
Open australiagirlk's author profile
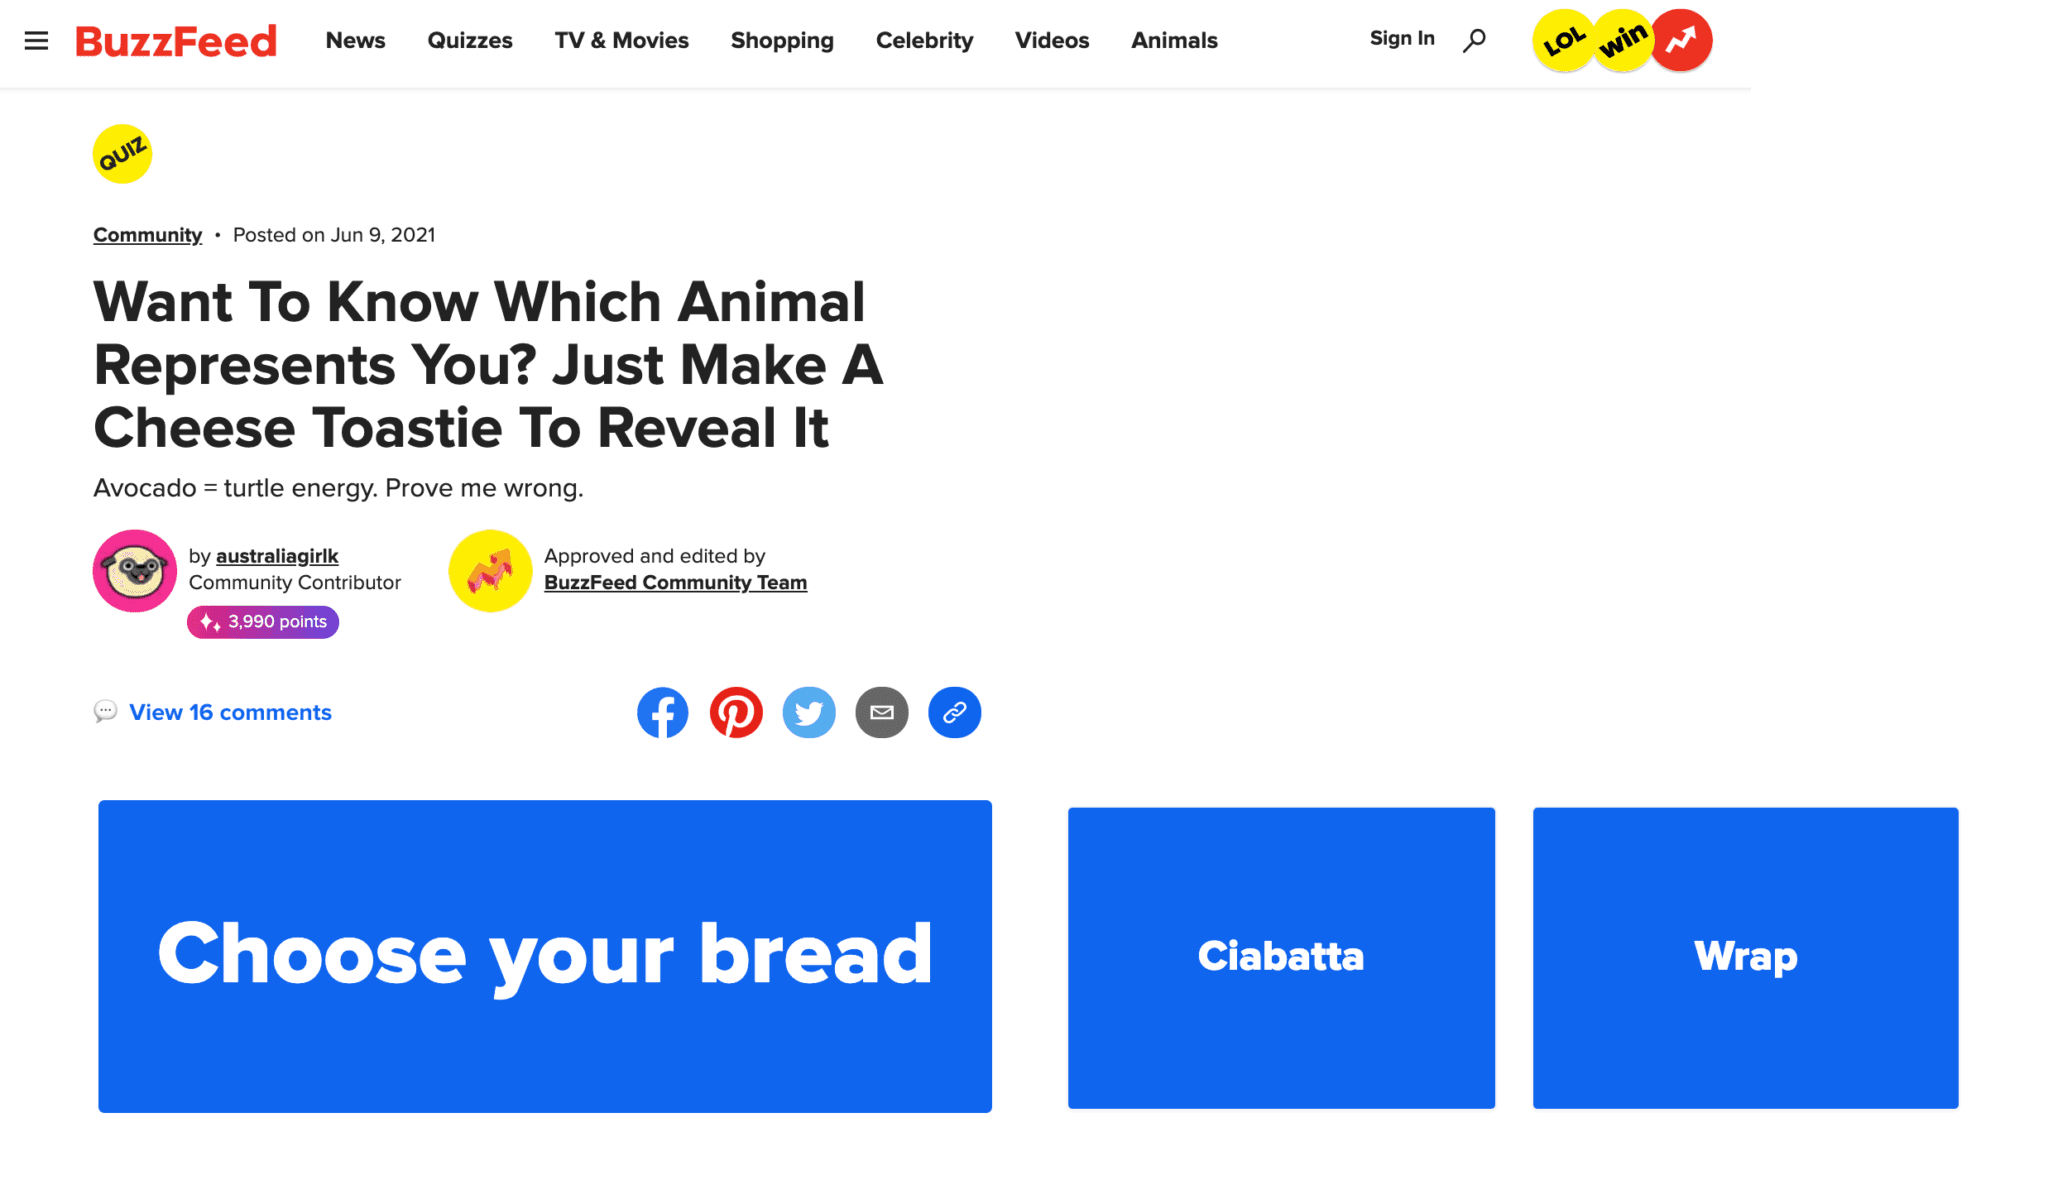click(x=277, y=556)
